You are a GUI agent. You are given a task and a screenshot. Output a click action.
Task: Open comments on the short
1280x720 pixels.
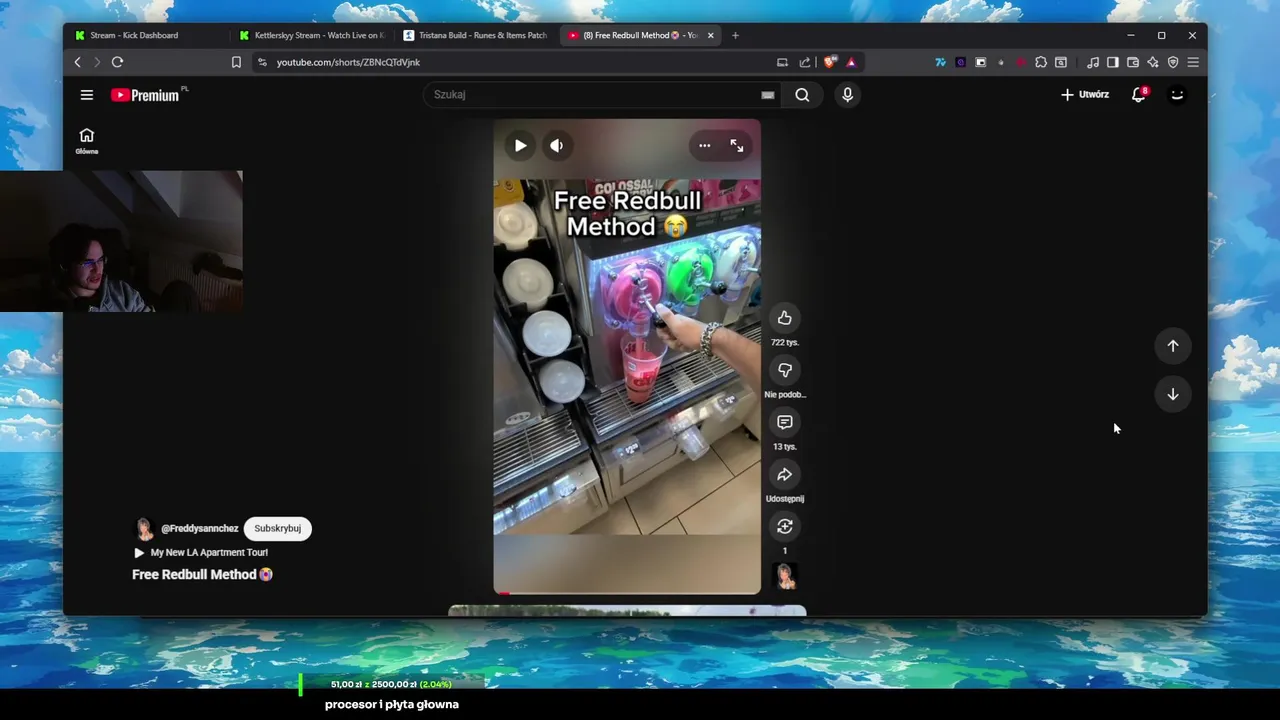785,422
